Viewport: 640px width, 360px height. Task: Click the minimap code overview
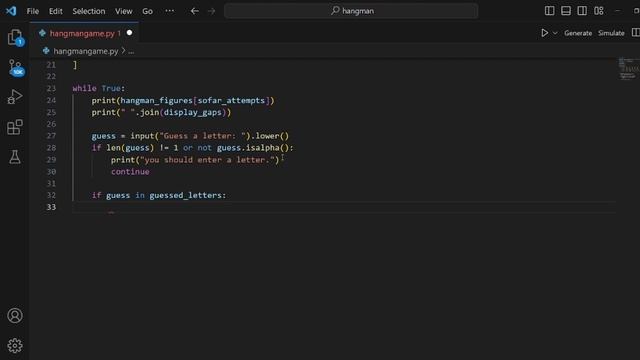[628, 69]
